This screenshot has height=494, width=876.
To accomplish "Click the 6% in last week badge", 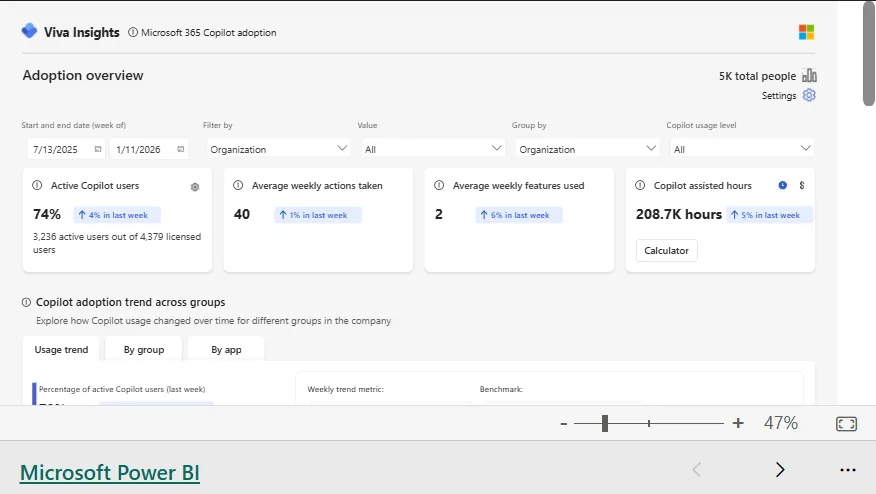I will pos(518,215).
